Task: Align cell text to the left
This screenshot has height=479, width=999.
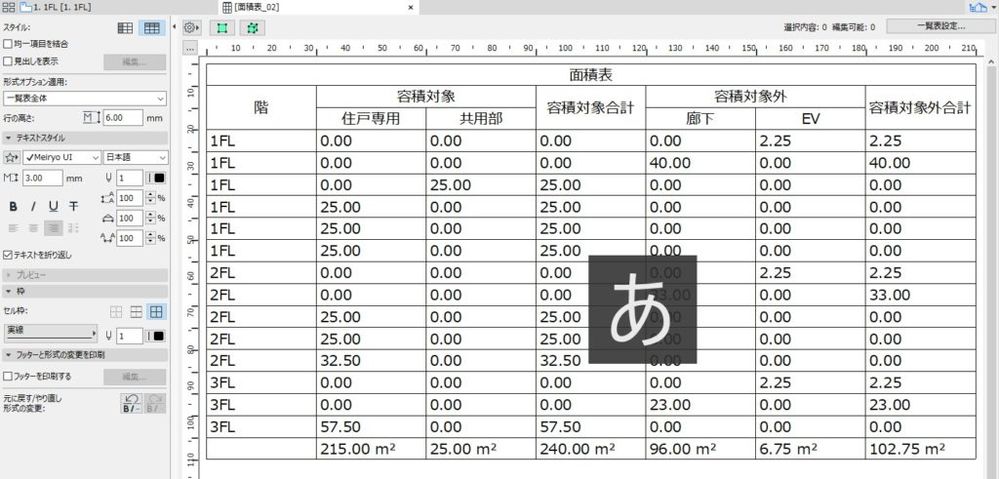Action: point(13,228)
